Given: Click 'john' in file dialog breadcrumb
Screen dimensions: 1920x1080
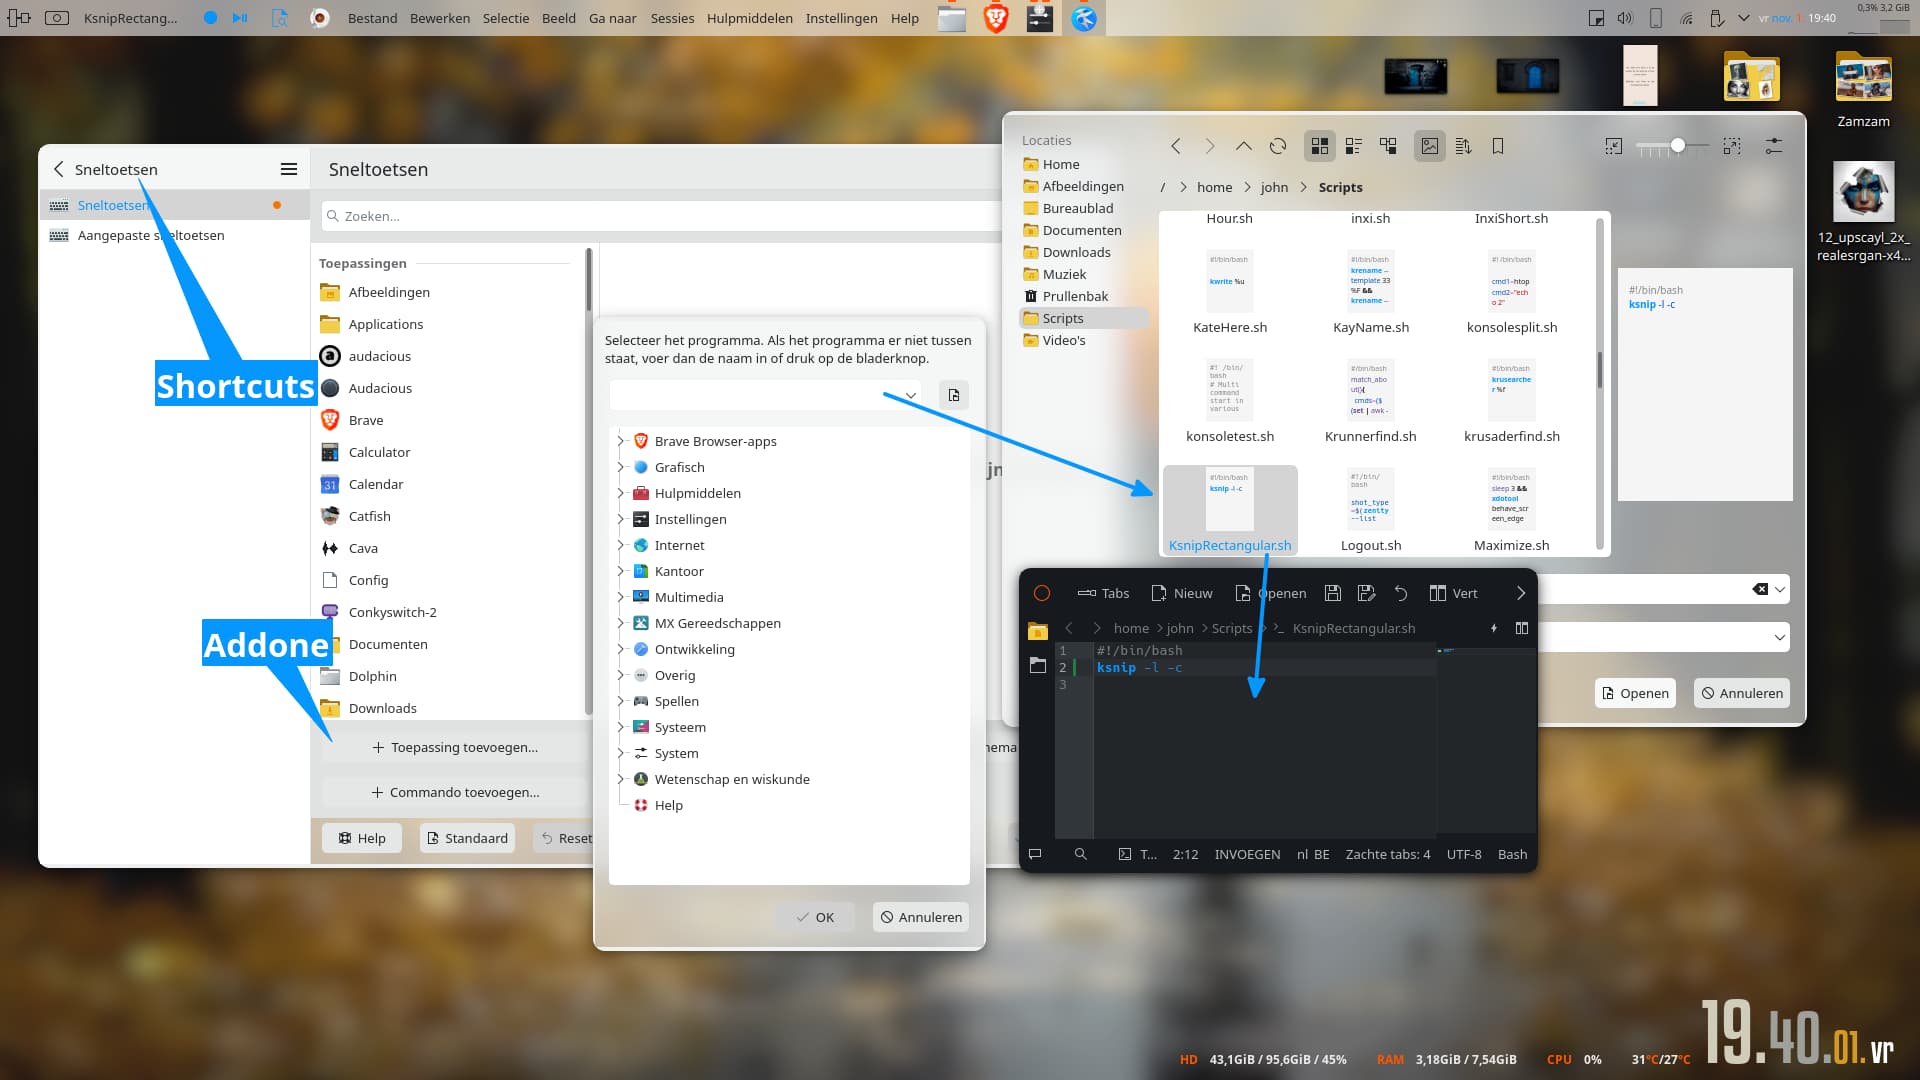Looking at the screenshot, I should [x=1274, y=187].
